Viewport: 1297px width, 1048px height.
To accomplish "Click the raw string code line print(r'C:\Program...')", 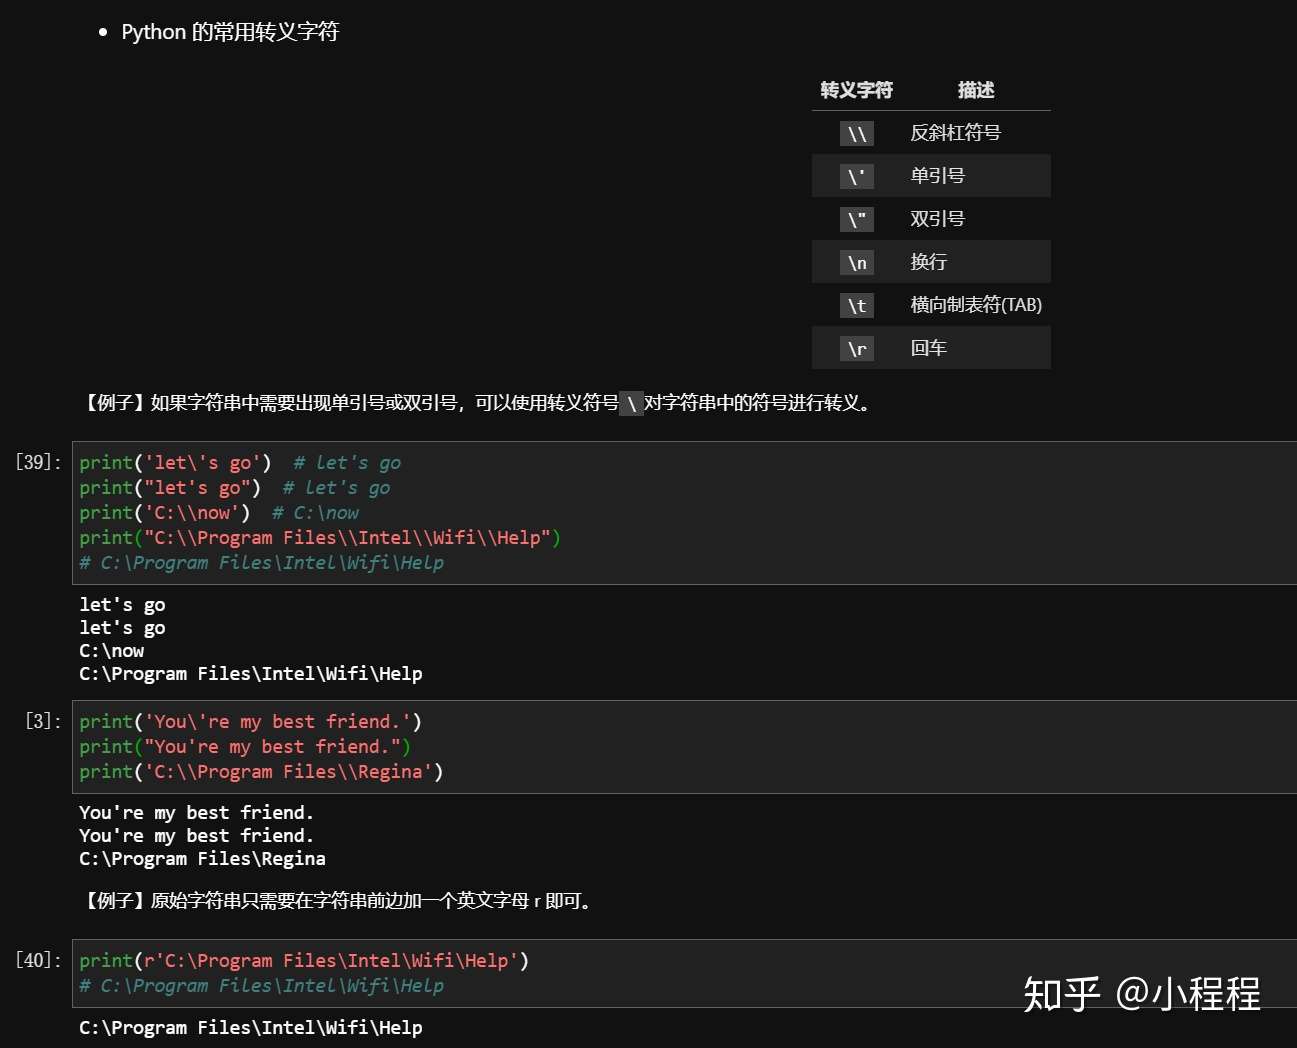I will click(304, 961).
